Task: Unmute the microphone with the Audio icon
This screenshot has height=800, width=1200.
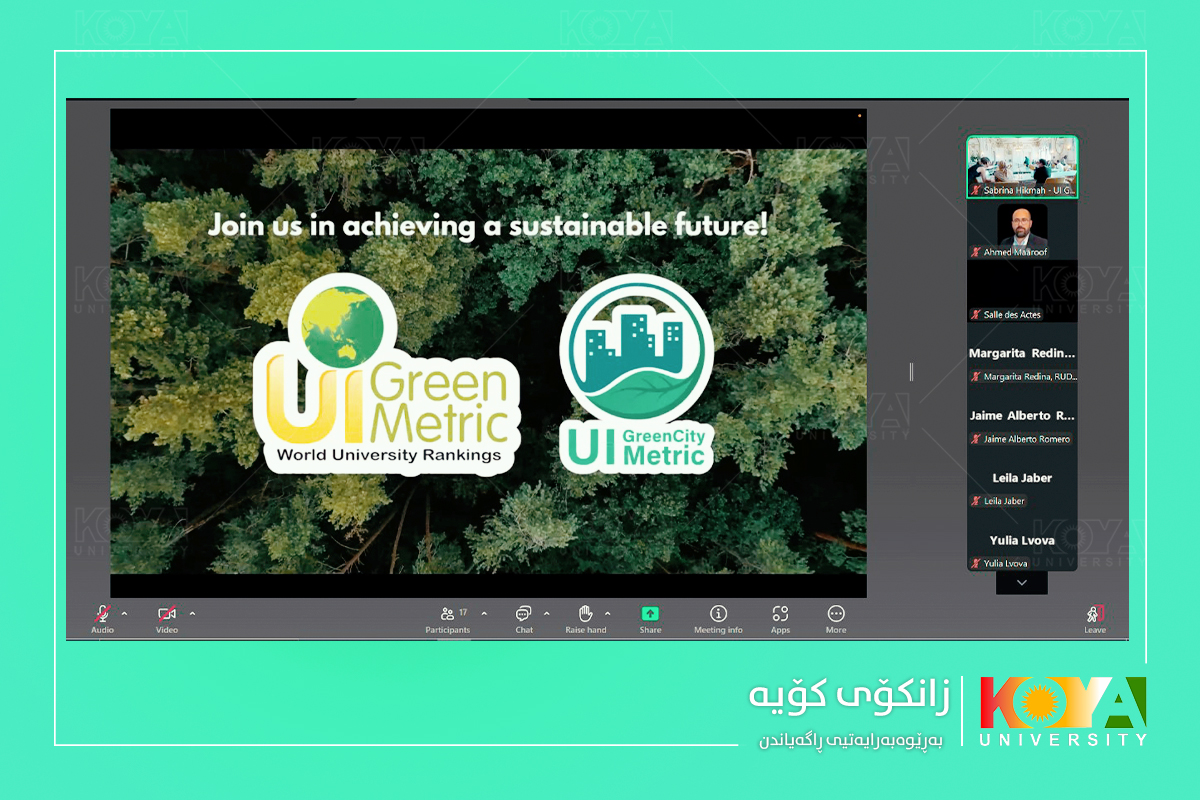Action: pos(102,613)
